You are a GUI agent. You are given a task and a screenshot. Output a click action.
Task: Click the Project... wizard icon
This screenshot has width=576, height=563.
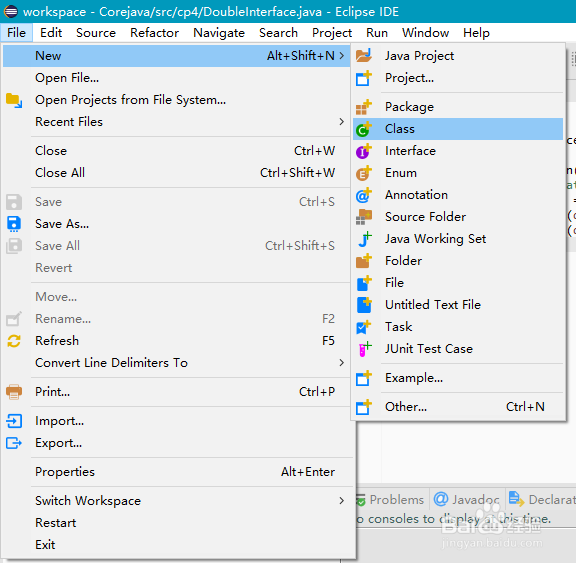pos(364,78)
